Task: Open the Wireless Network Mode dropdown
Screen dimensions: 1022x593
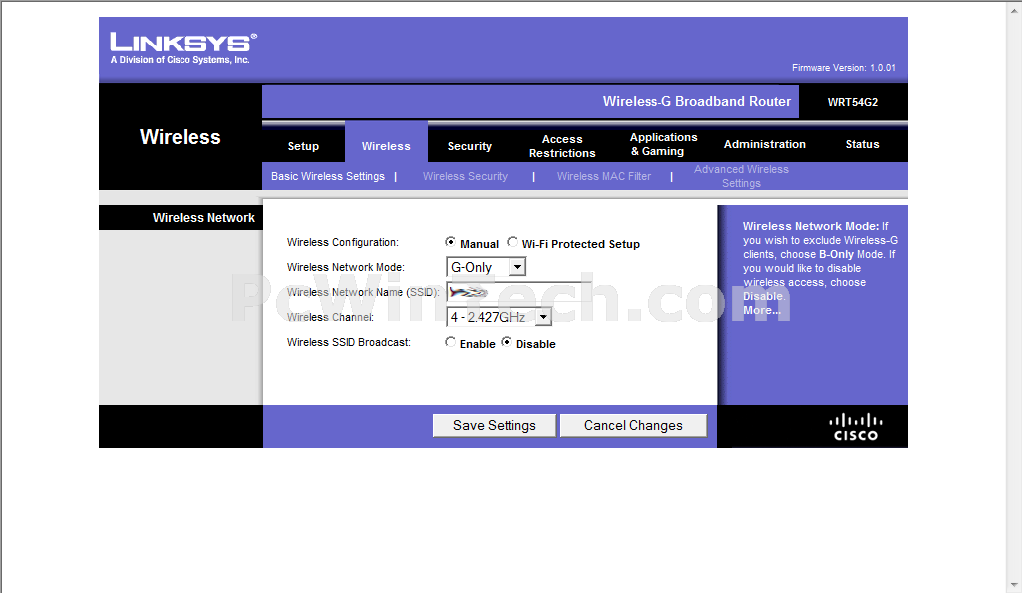Action: (x=486, y=267)
